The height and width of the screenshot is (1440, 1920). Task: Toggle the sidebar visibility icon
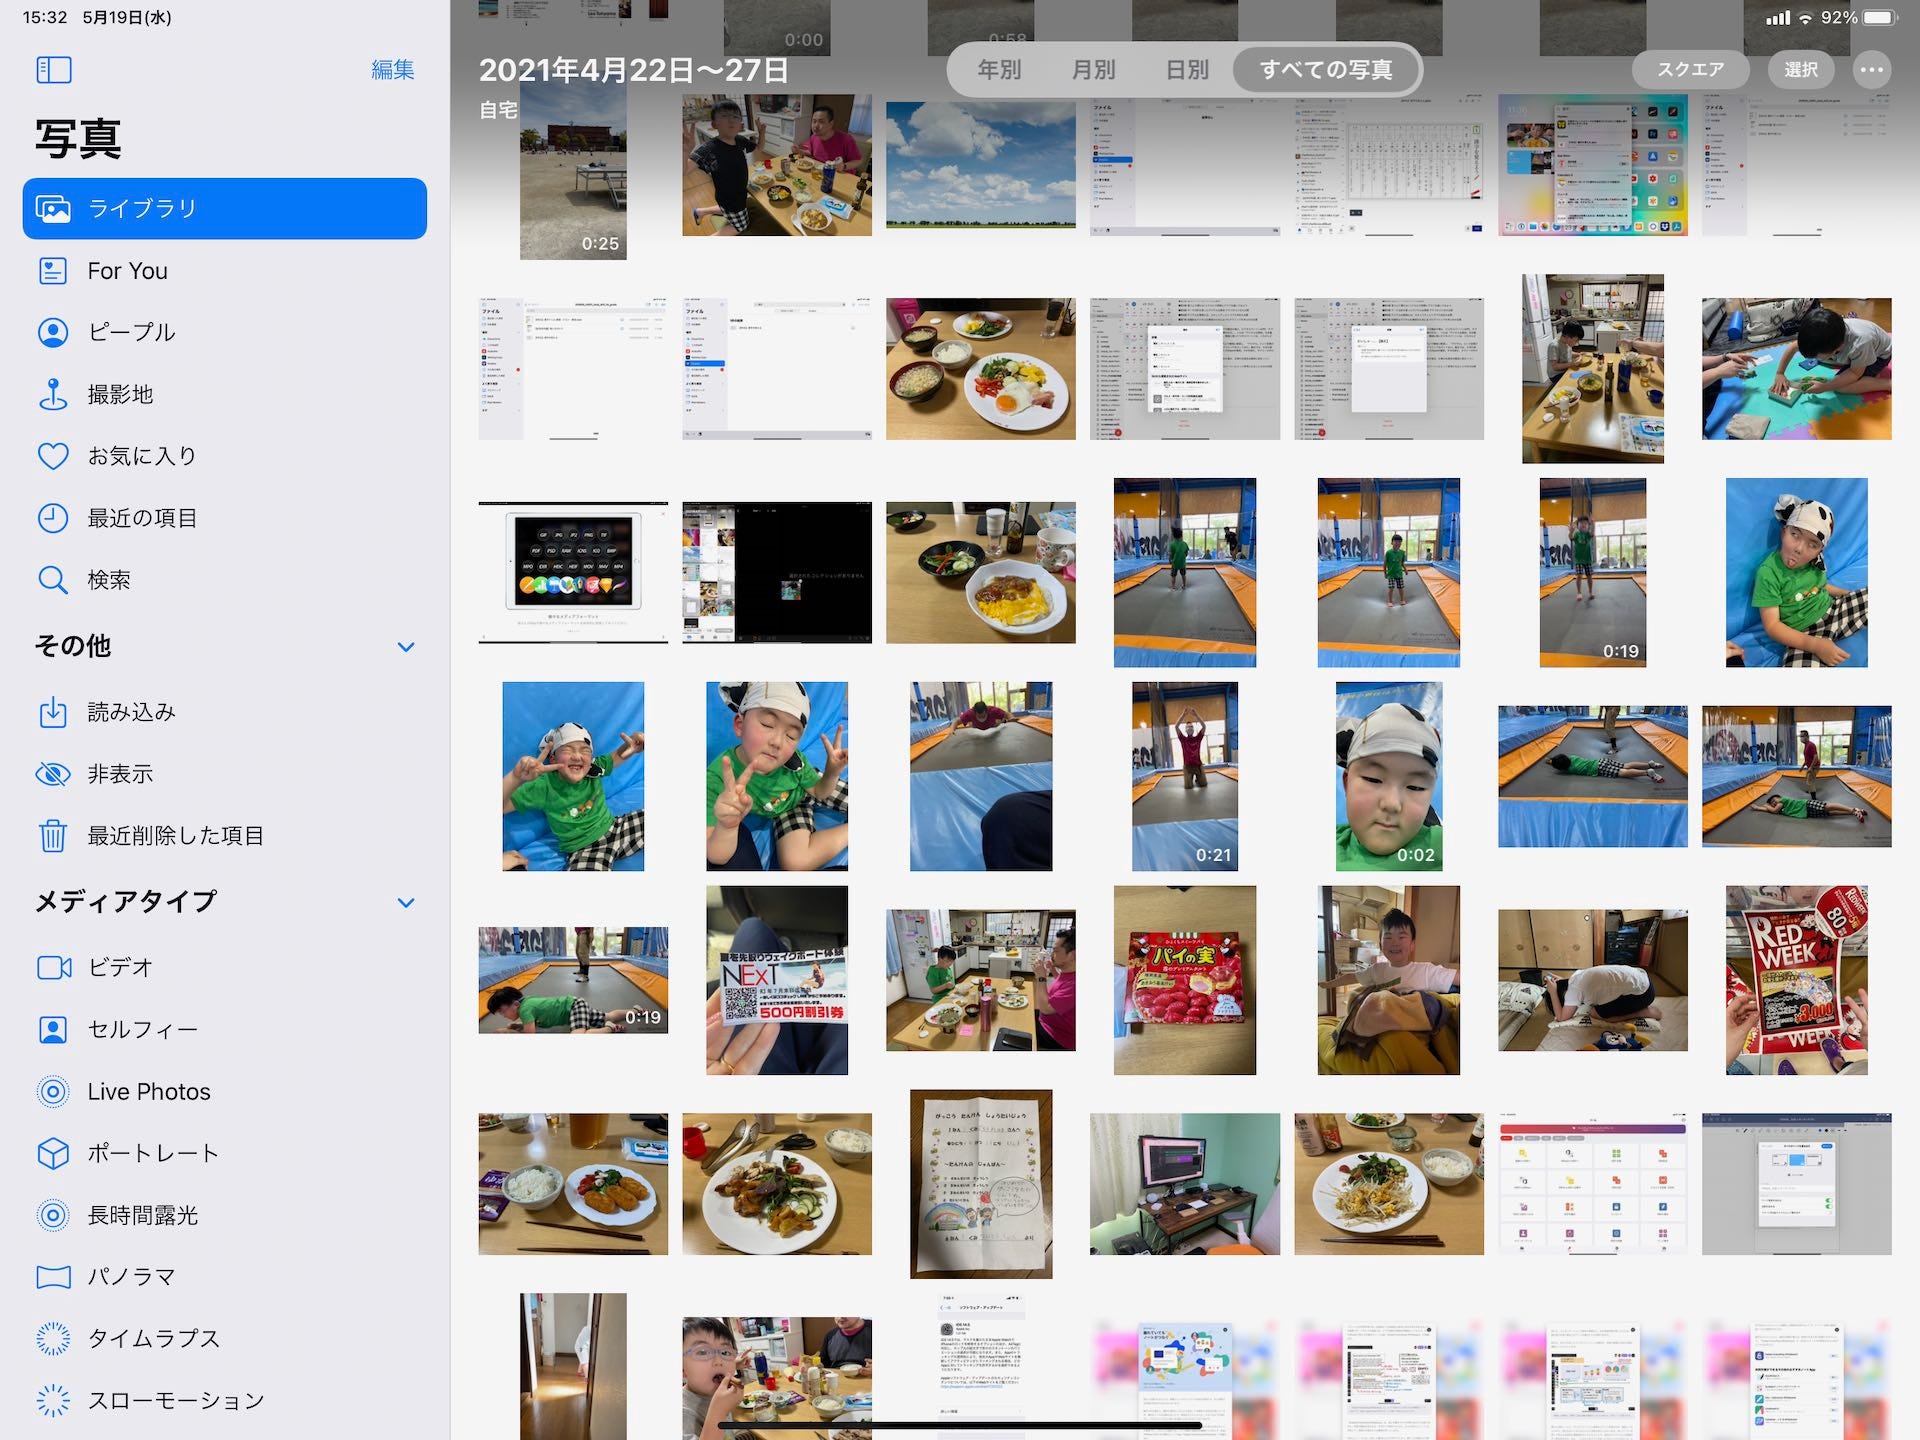tap(53, 70)
